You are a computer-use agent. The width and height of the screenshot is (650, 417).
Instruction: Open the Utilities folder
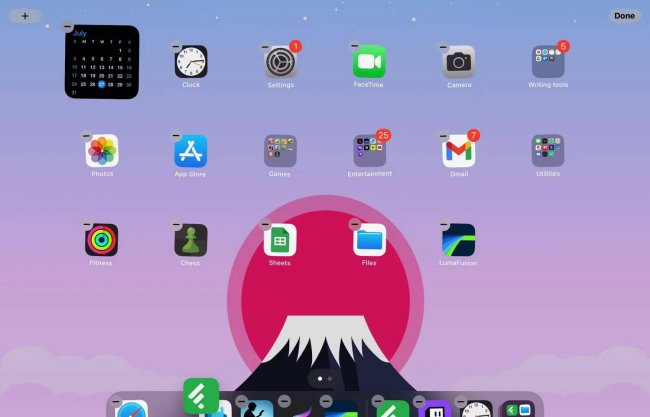tap(548, 151)
